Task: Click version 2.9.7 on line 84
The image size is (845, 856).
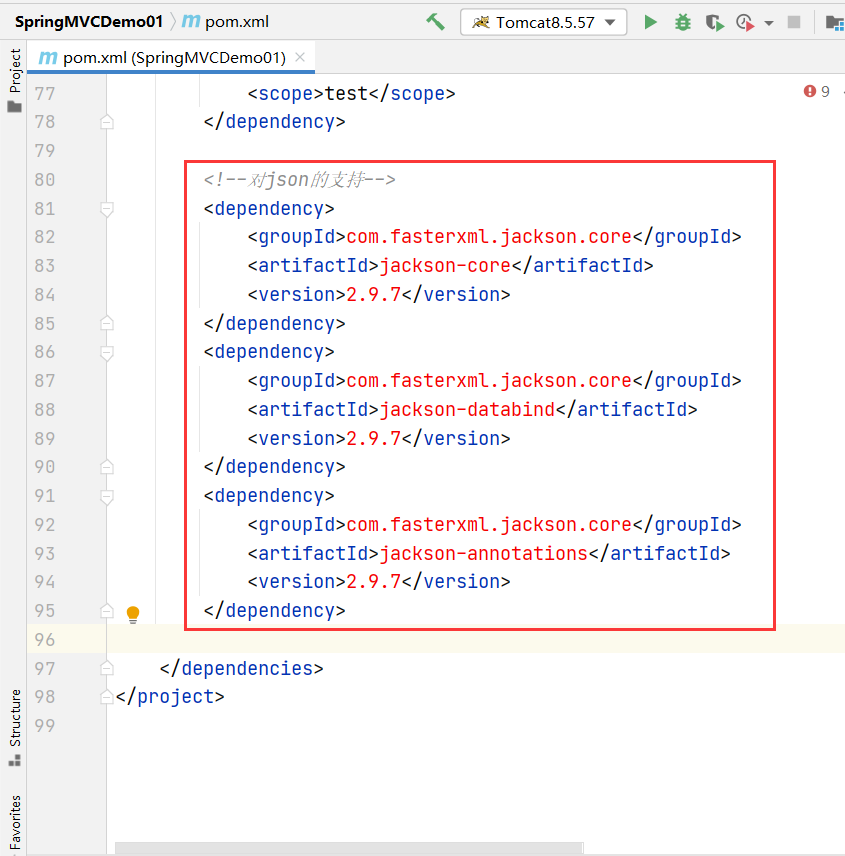Action: click(374, 295)
